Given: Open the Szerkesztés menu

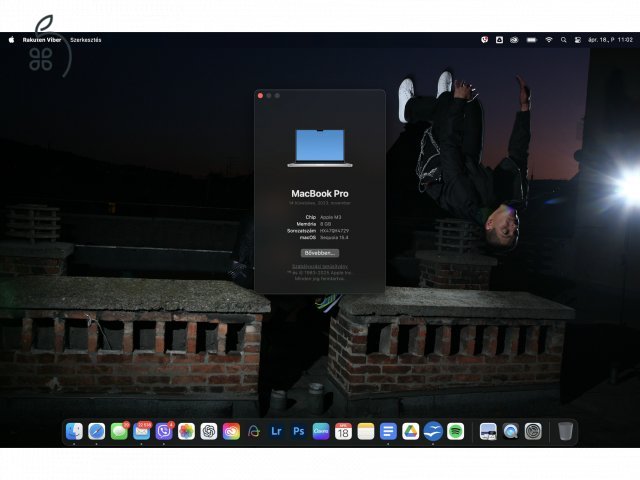Looking at the screenshot, I should (86, 40).
